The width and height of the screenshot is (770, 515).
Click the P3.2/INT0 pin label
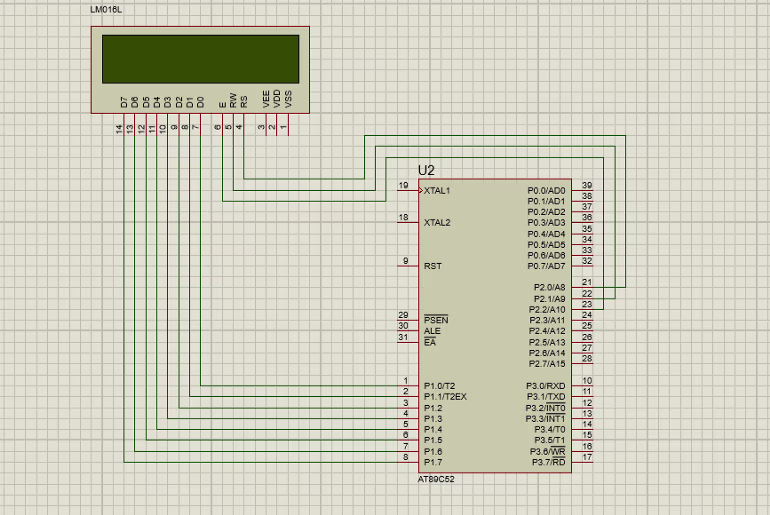[x=546, y=407]
